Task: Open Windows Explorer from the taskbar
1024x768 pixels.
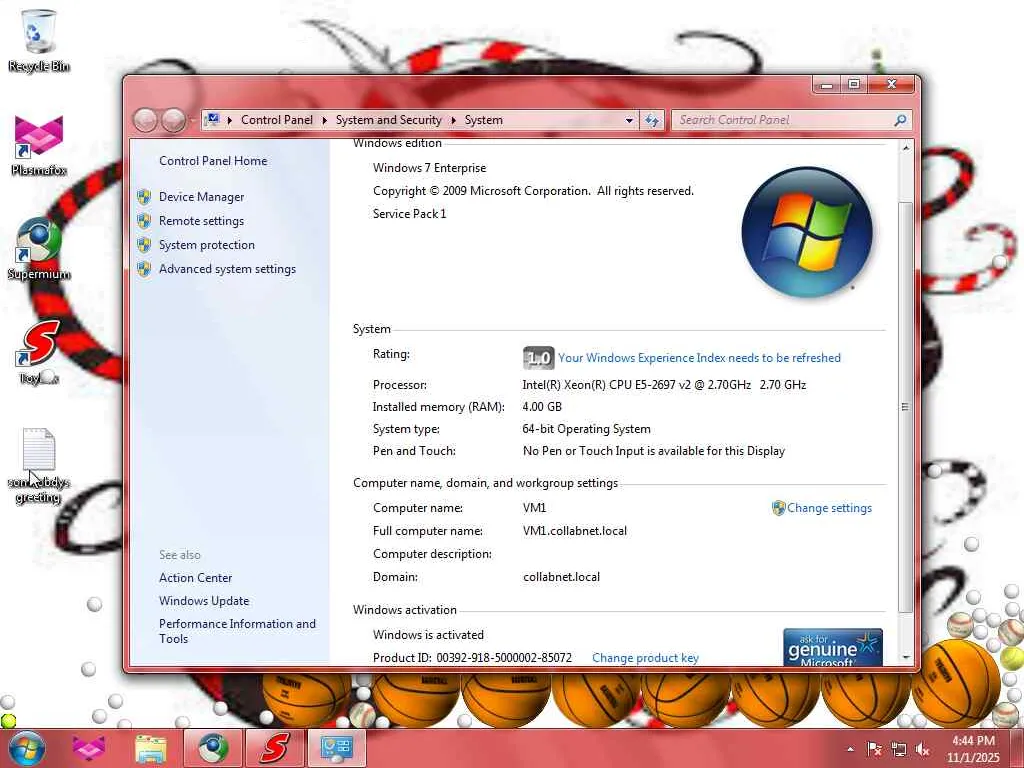Action: [x=151, y=748]
